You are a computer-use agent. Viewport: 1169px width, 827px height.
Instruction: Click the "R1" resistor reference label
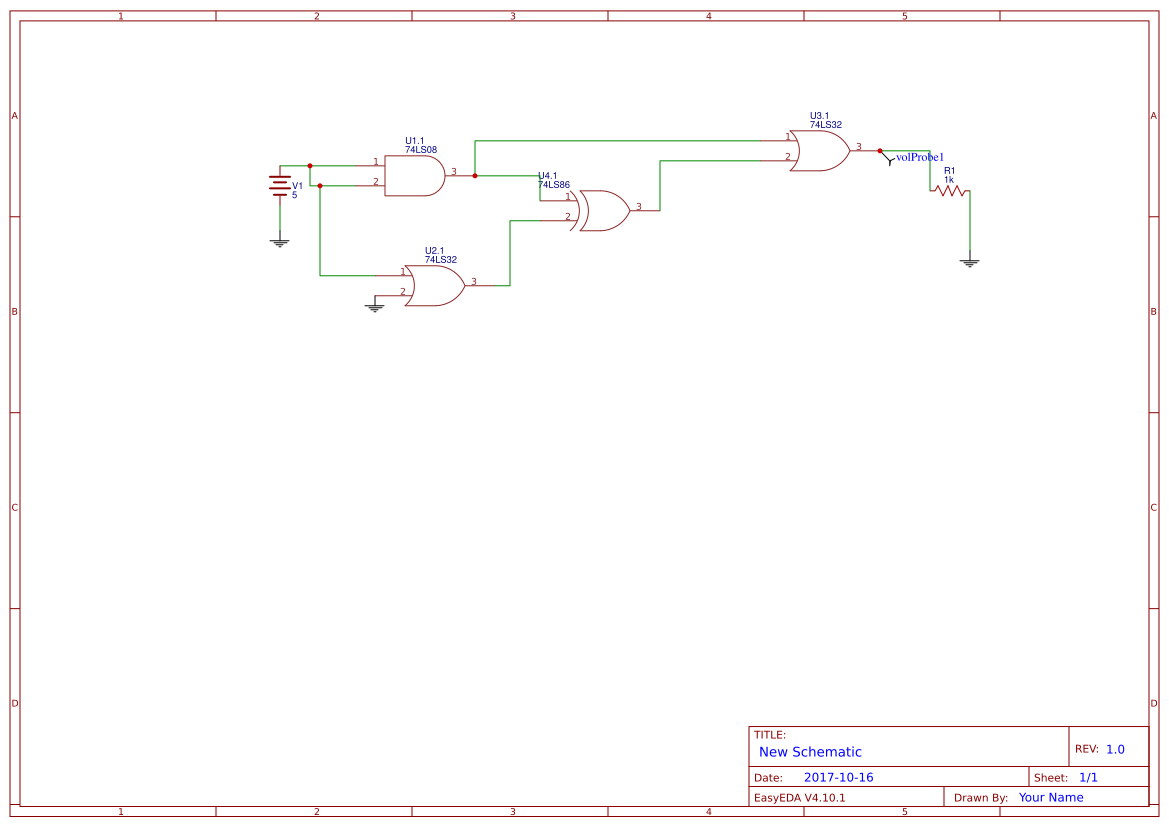(x=949, y=171)
